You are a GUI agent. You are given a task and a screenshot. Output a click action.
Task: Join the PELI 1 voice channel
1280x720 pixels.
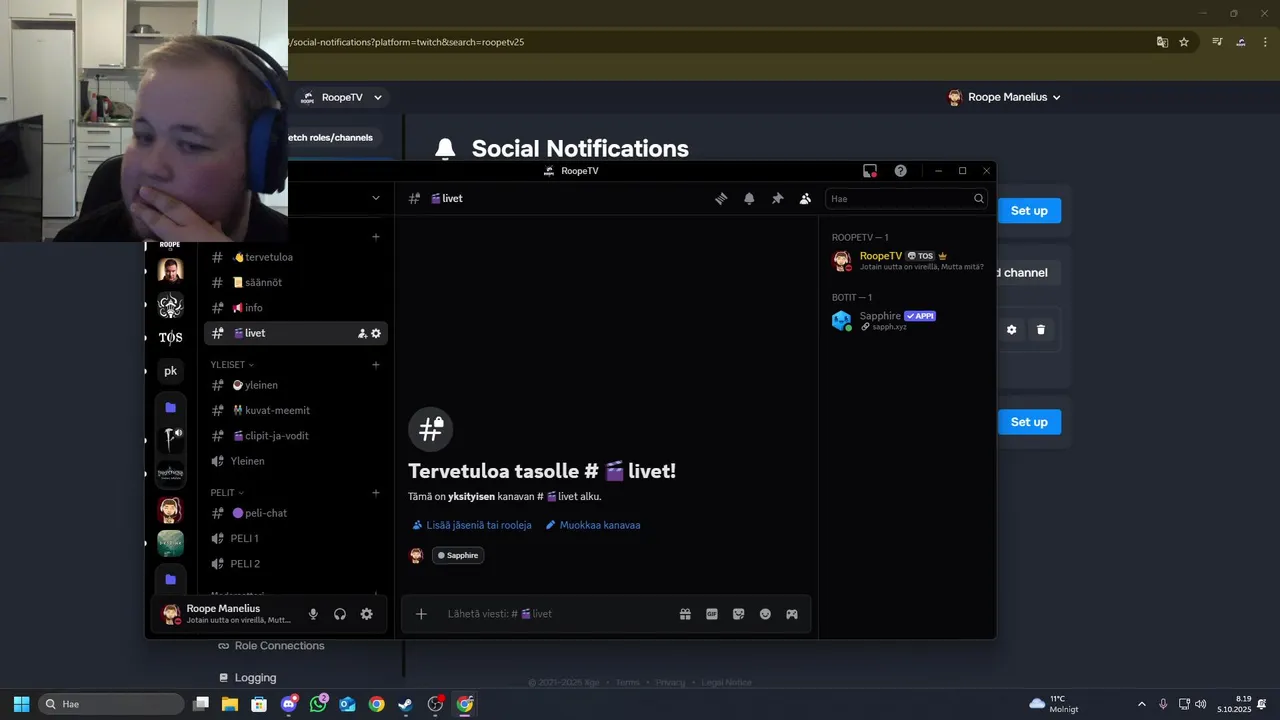[x=296, y=538]
